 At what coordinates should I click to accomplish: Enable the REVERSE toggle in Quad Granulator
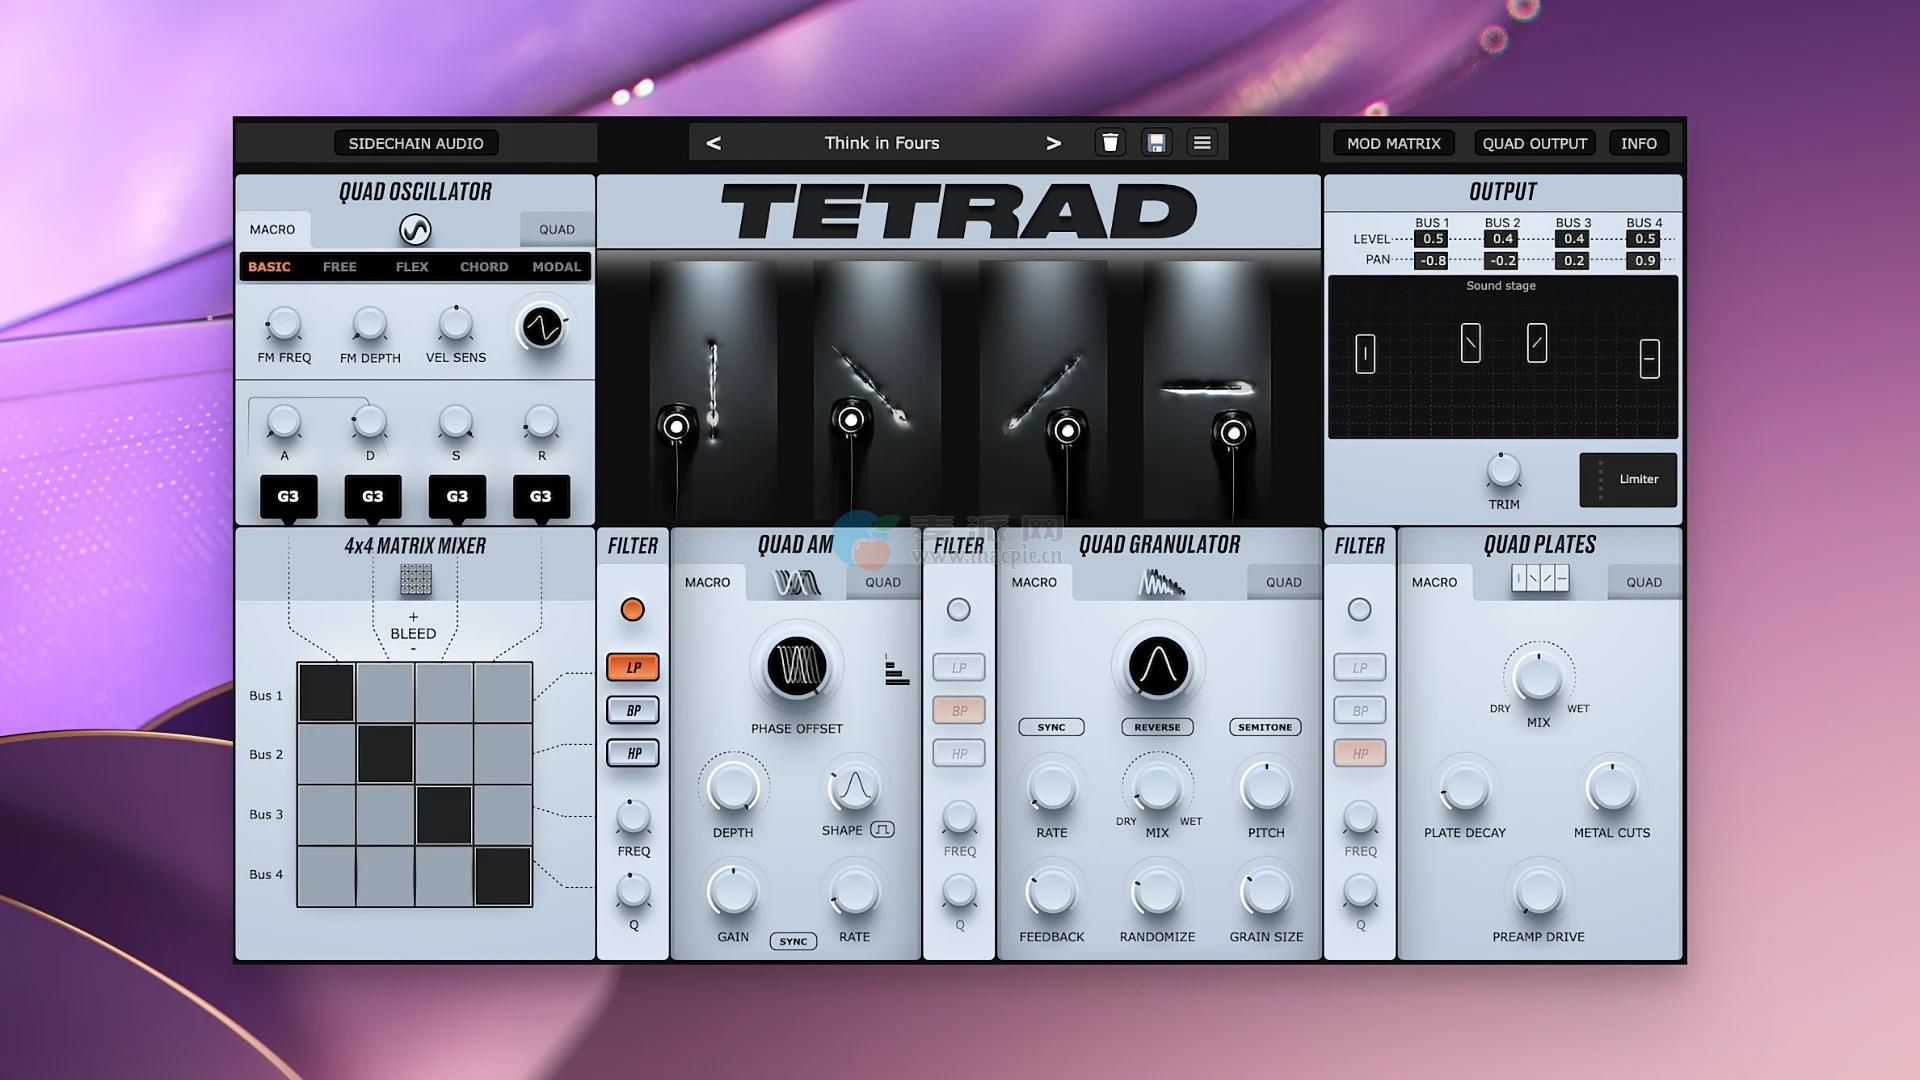coord(1157,727)
